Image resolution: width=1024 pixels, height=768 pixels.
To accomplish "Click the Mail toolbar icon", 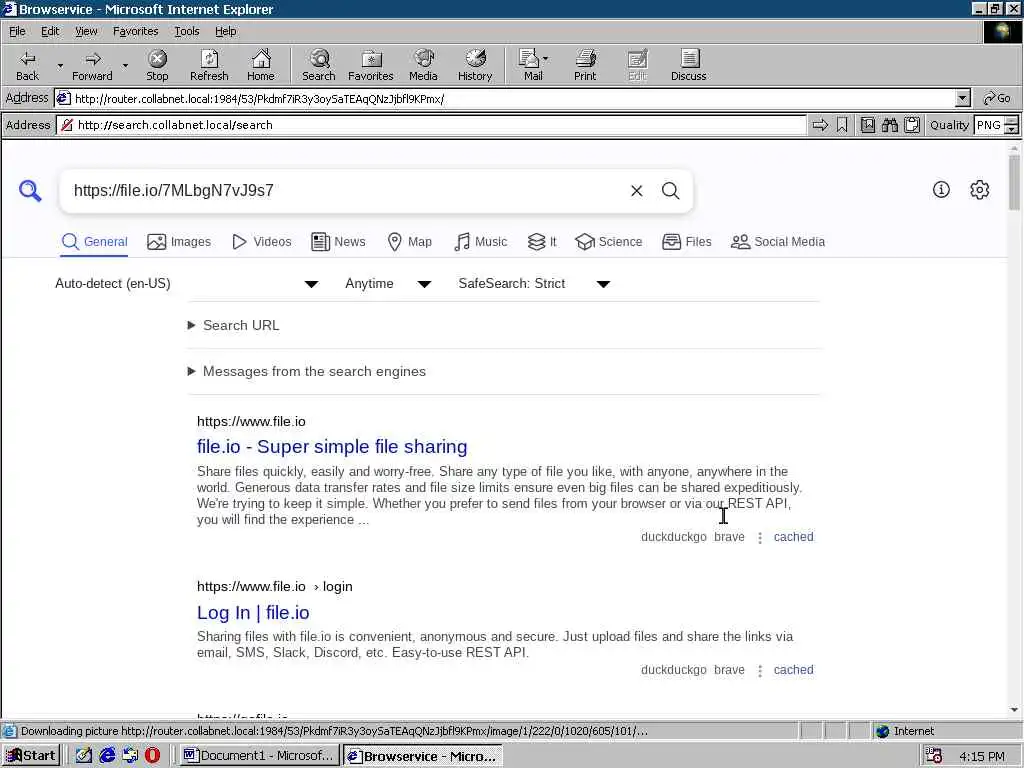I will 533,65.
